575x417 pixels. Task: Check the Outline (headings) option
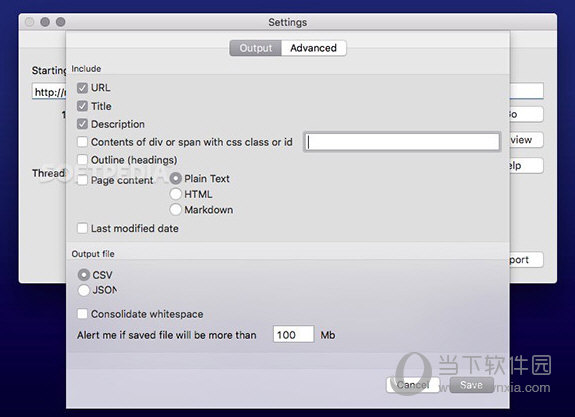pyautogui.click(x=82, y=160)
